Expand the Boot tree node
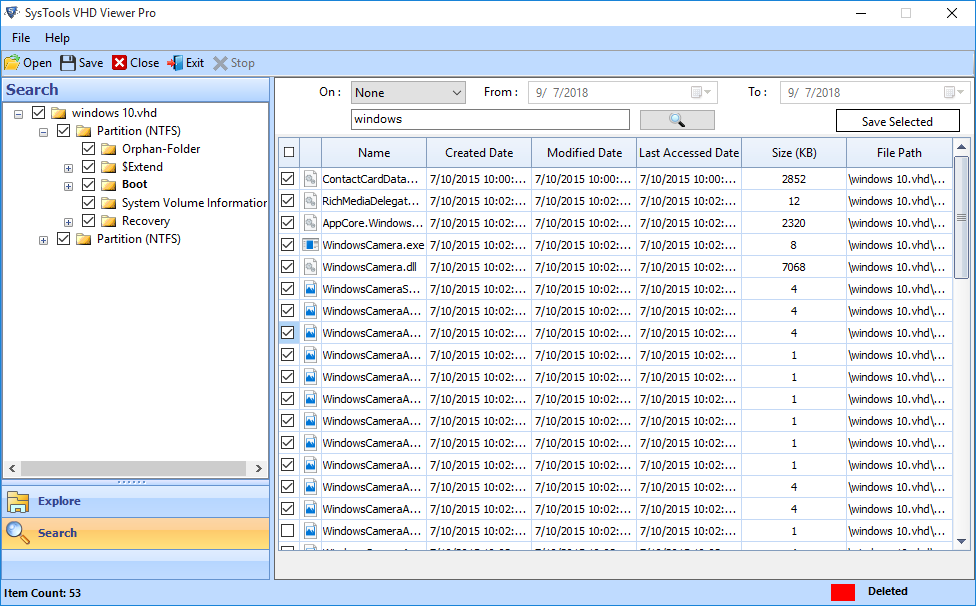This screenshot has height=606, width=976. point(68,186)
